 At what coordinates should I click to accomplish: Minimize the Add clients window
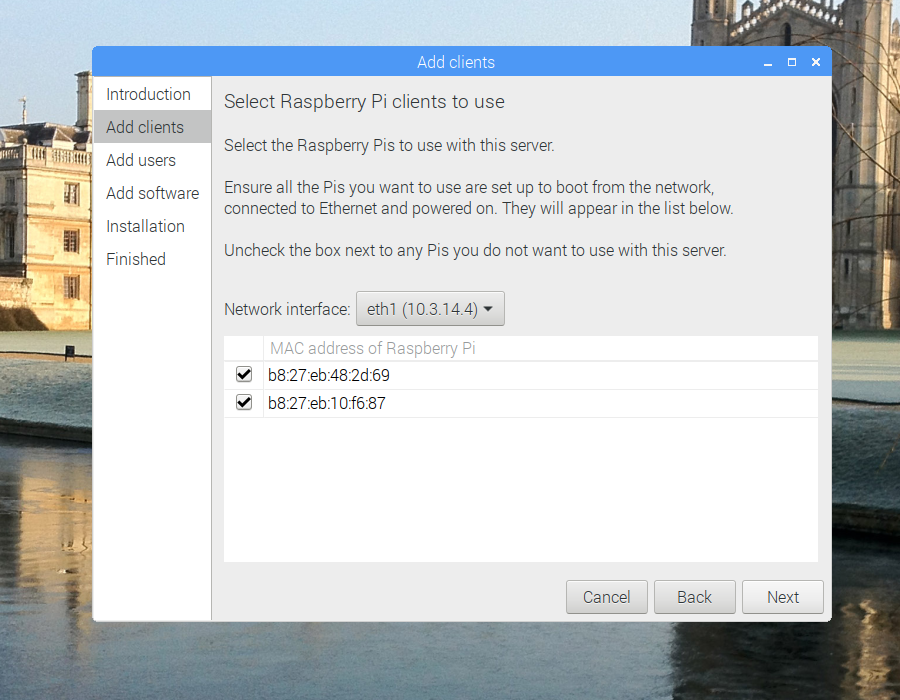(767, 62)
